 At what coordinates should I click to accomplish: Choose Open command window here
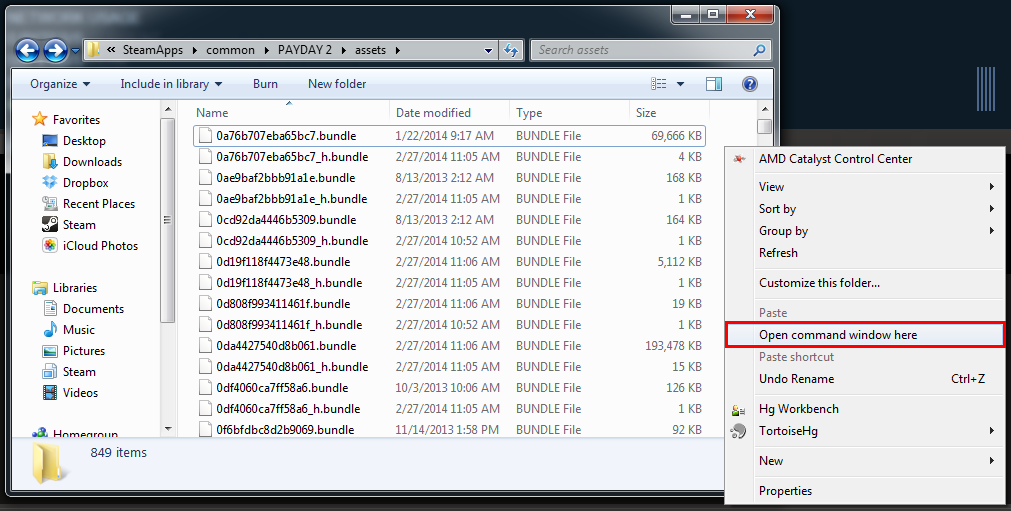[865, 335]
